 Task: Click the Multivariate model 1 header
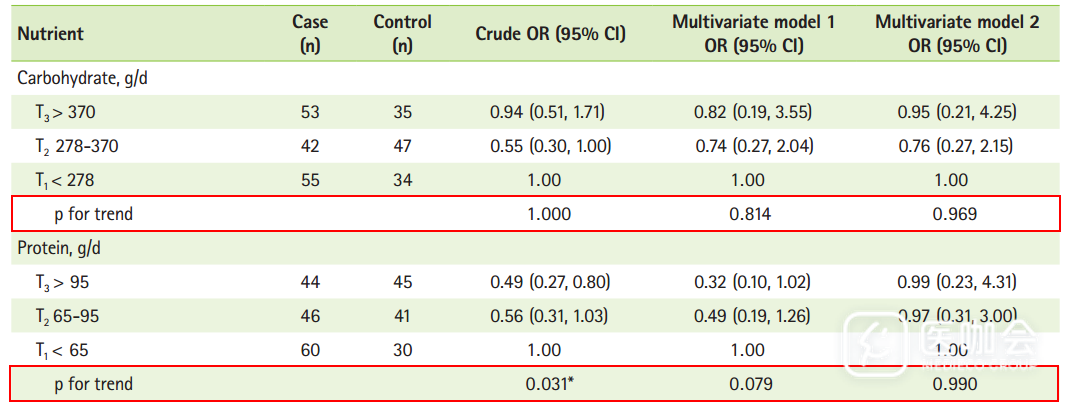click(x=753, y=33)
